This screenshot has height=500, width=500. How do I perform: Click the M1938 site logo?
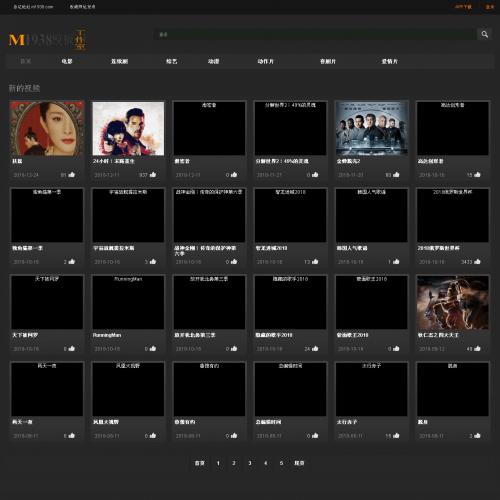47,40
